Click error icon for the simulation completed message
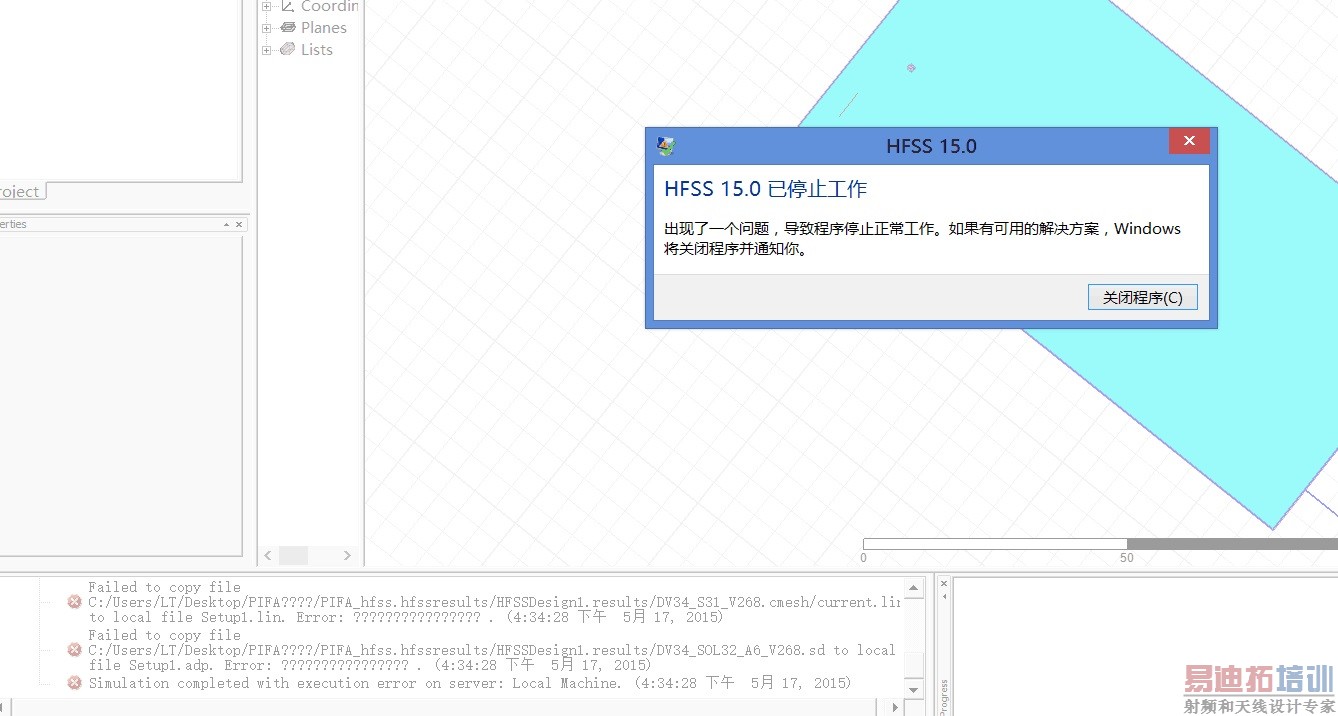This screenshot has height=716, width=1338. click(x=74, y=683)
